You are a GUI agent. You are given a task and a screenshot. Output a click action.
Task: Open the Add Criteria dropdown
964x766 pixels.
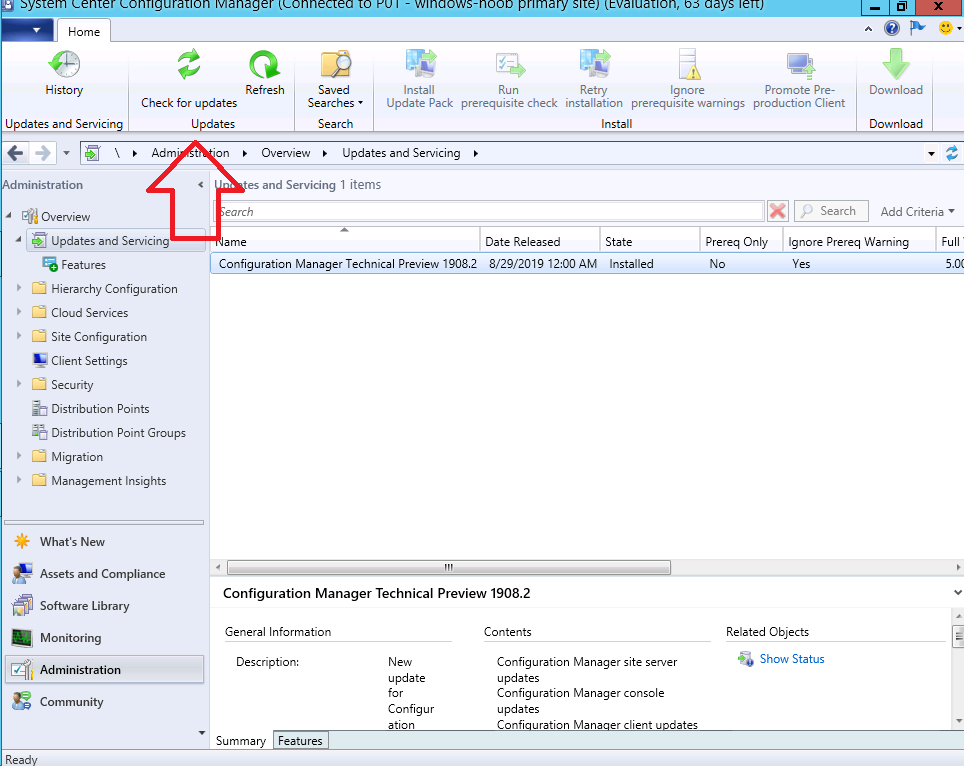coord(917,211)
